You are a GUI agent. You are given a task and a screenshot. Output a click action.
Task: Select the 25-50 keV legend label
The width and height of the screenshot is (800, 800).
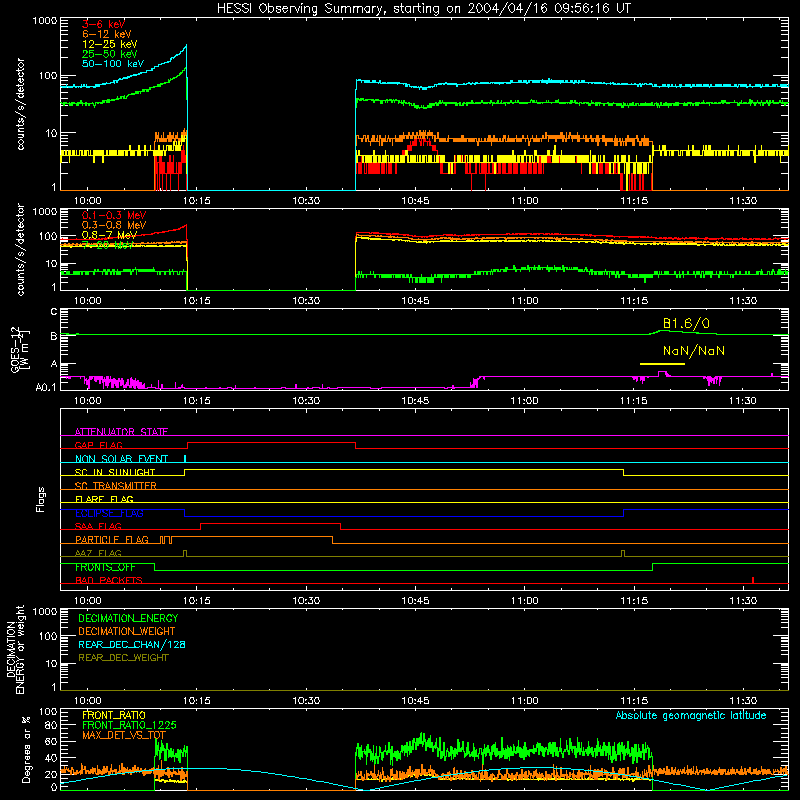(110, 54)
